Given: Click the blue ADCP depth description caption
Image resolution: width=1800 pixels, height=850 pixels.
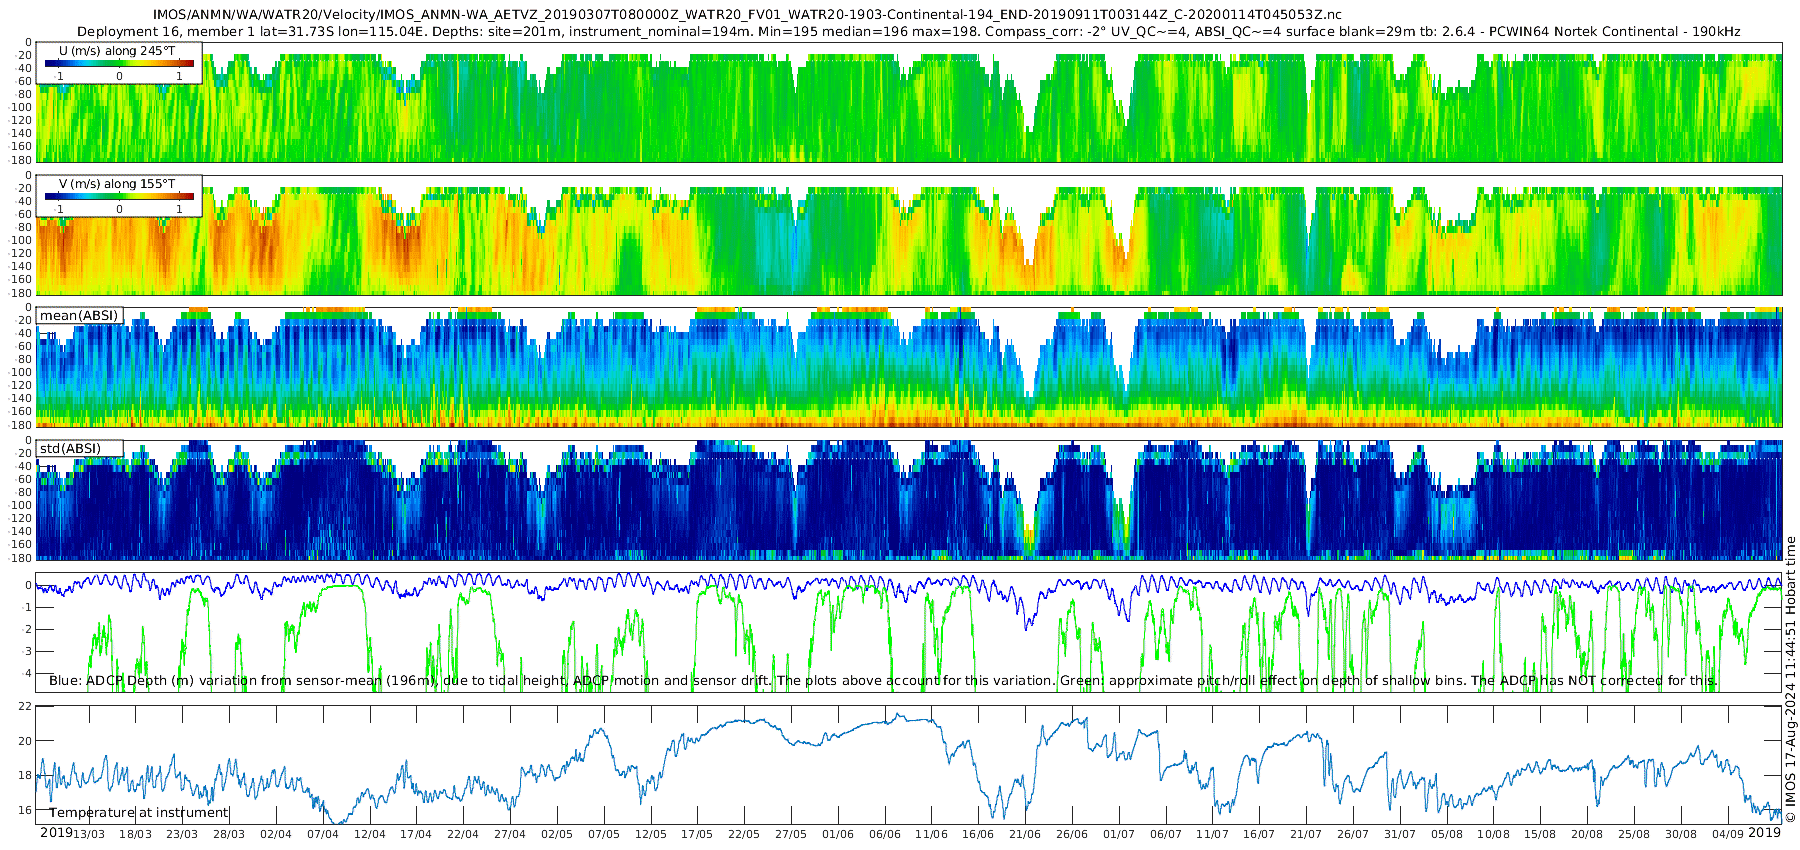Looking at the screenshot, I should click(x=883, y=680).
